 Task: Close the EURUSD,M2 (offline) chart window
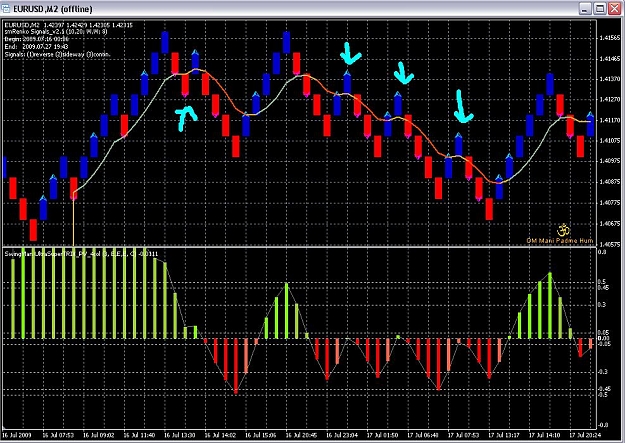tap(614, 8)
